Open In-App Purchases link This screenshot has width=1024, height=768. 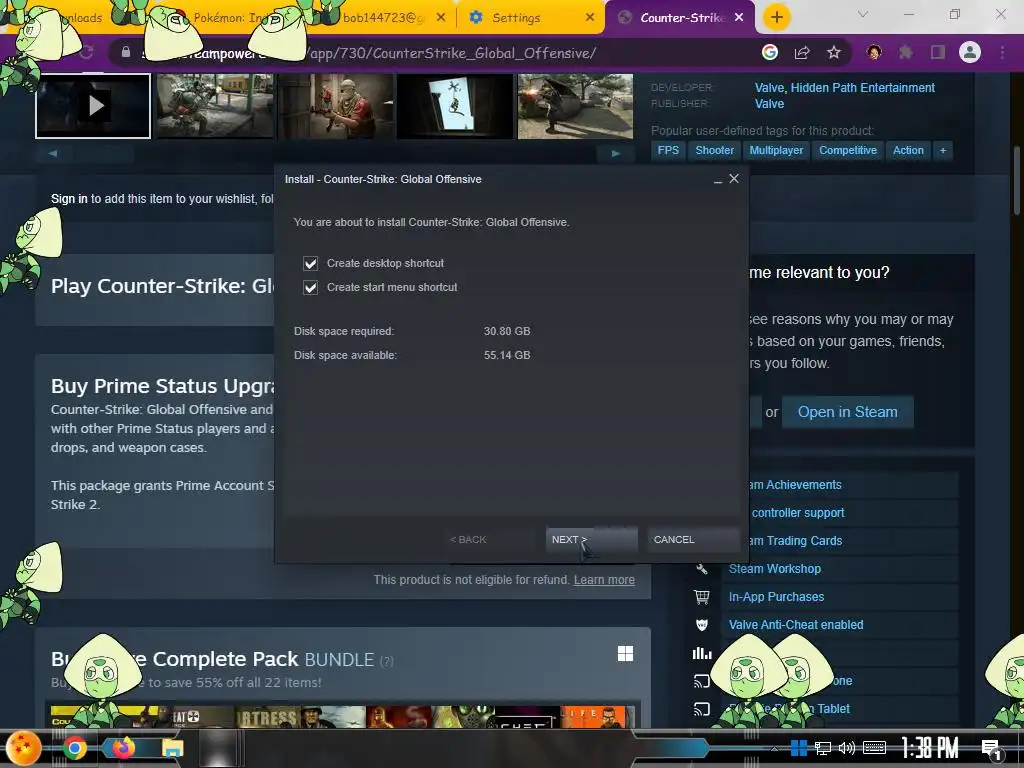tap(776, 597)
